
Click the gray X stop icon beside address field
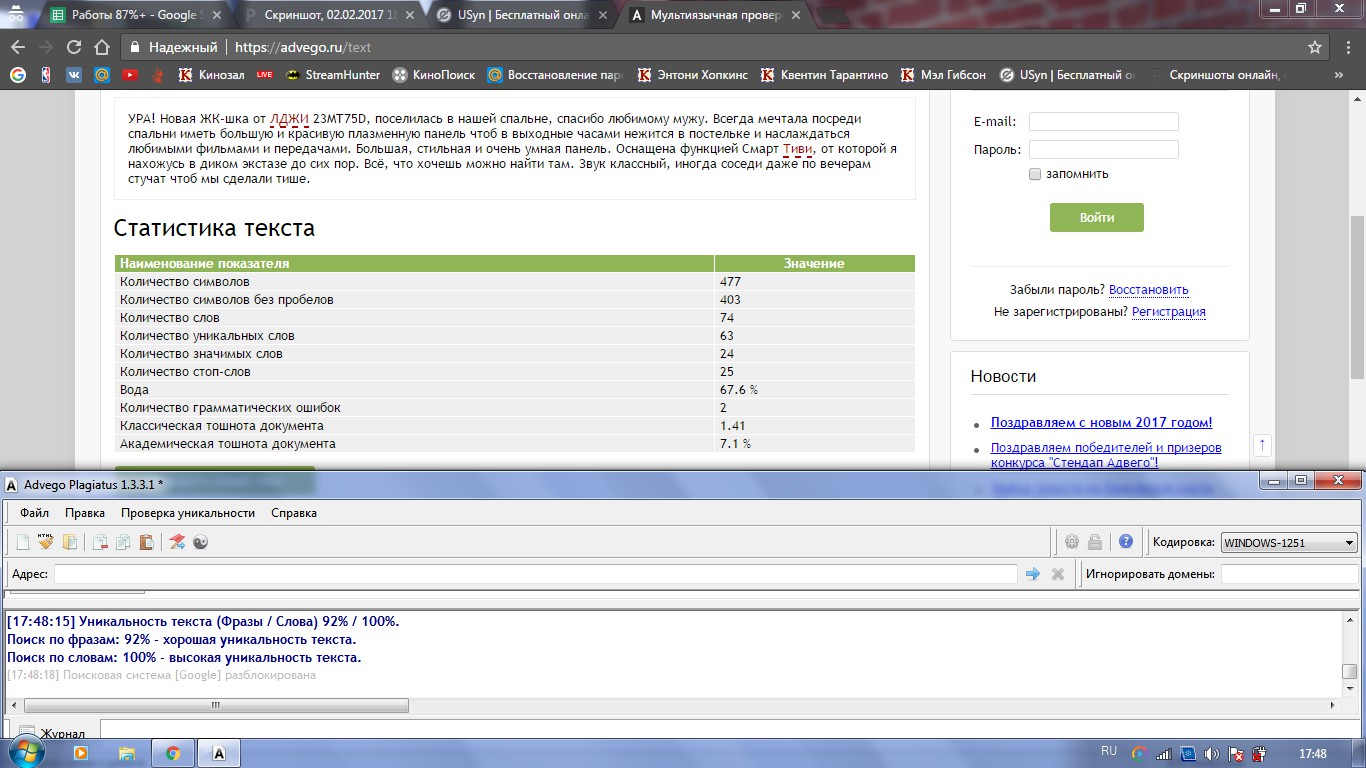pyautogui.click(x=1058, y=574)
